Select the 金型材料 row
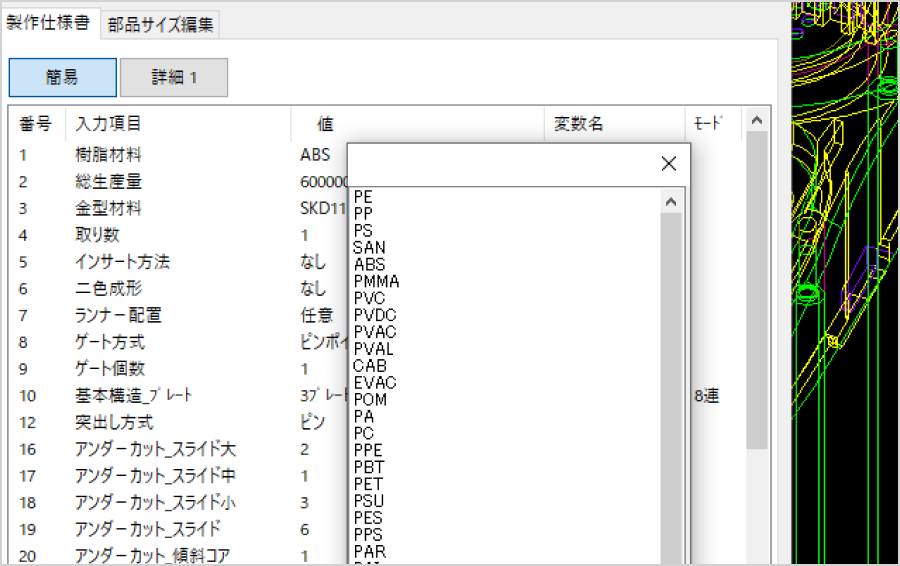 click(x=109, y=209)
